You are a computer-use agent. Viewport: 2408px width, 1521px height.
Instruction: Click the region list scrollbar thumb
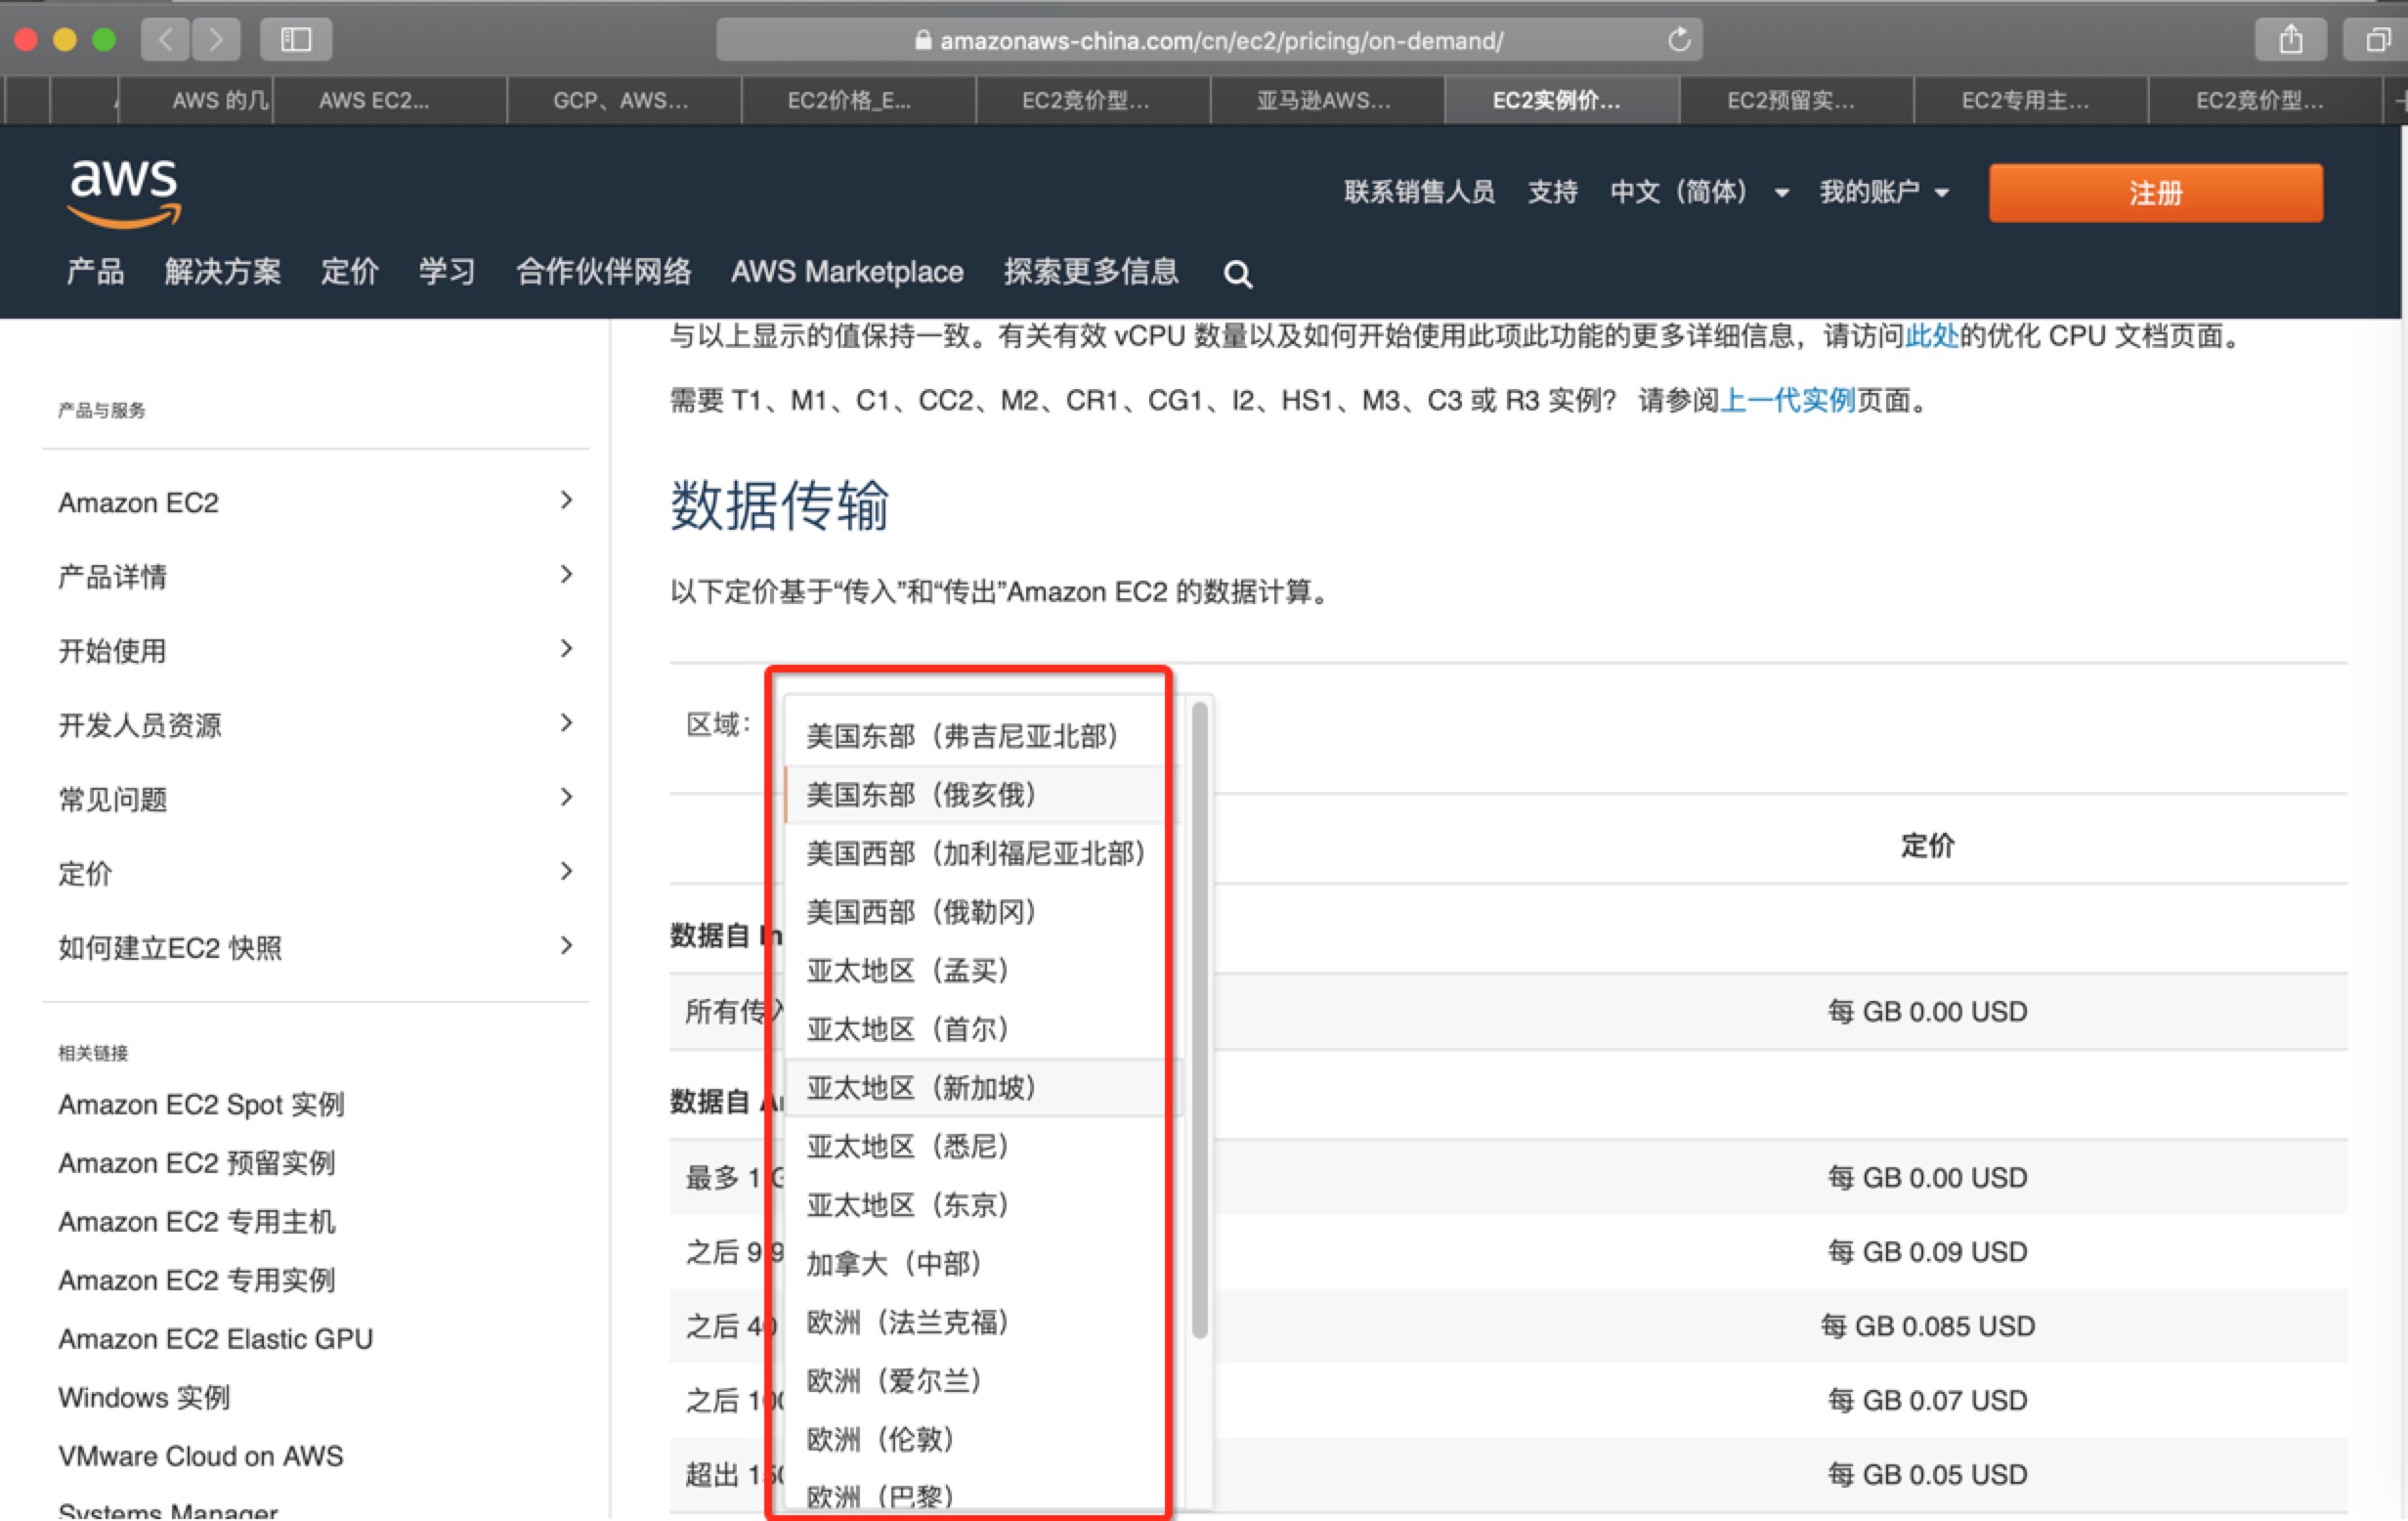1200,1020
